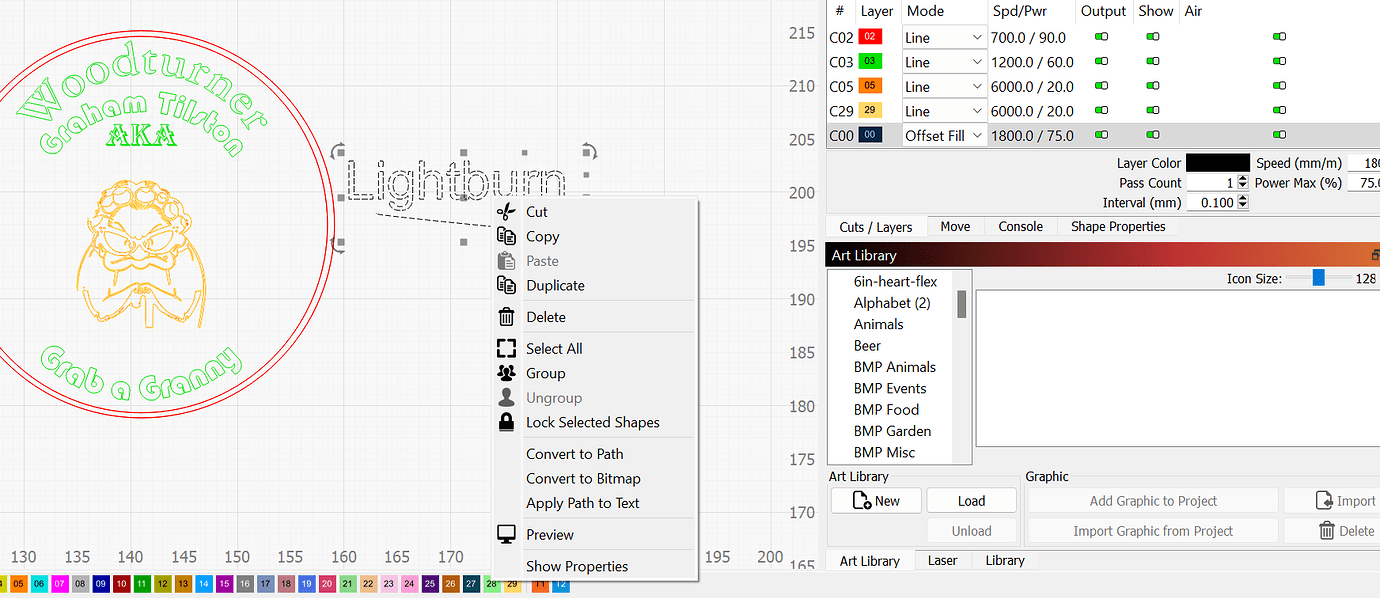Click the Load button in Art Library

(x=971, y=501)
